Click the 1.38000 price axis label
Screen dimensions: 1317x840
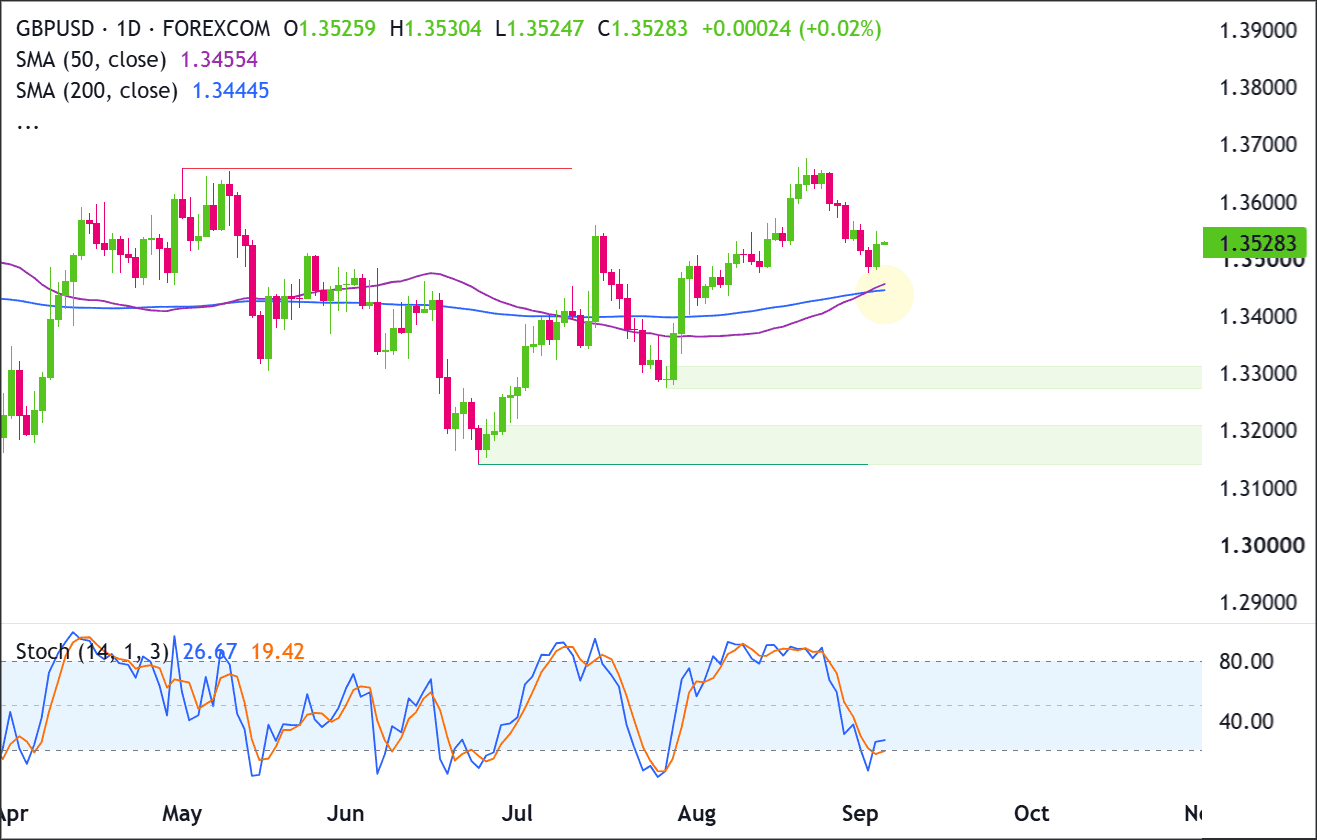point(1257,87)
